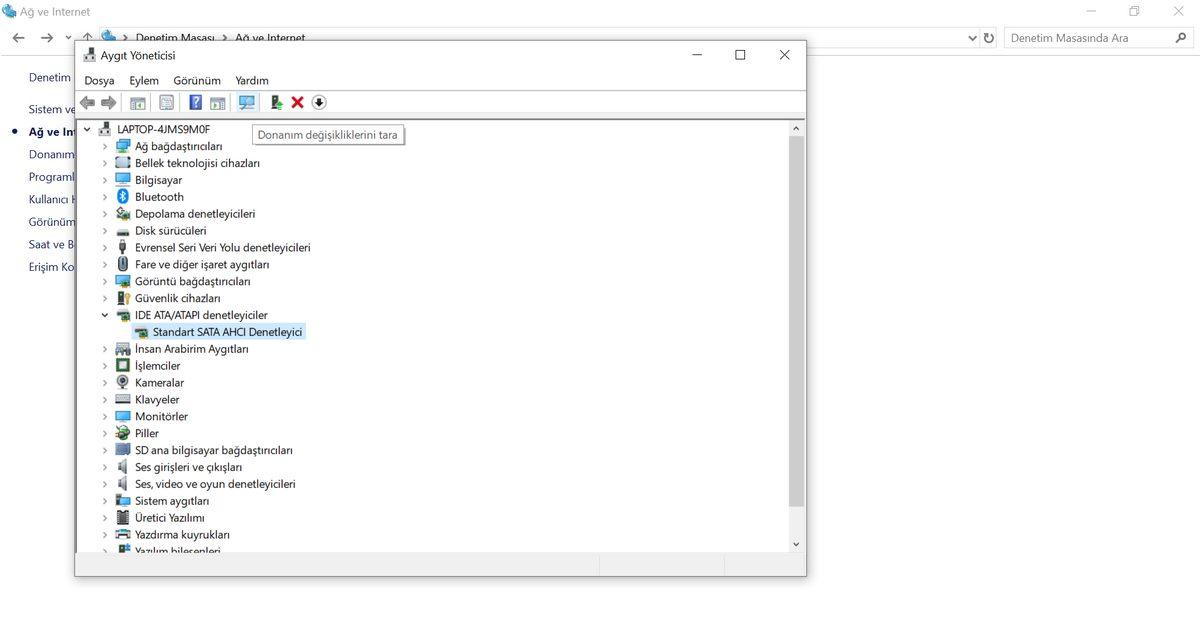Viewport: 1200px width, 638px height.
Task: Click the Back navigation arrow in Aygıt Yöneticisi
Action: pos(87,101)
